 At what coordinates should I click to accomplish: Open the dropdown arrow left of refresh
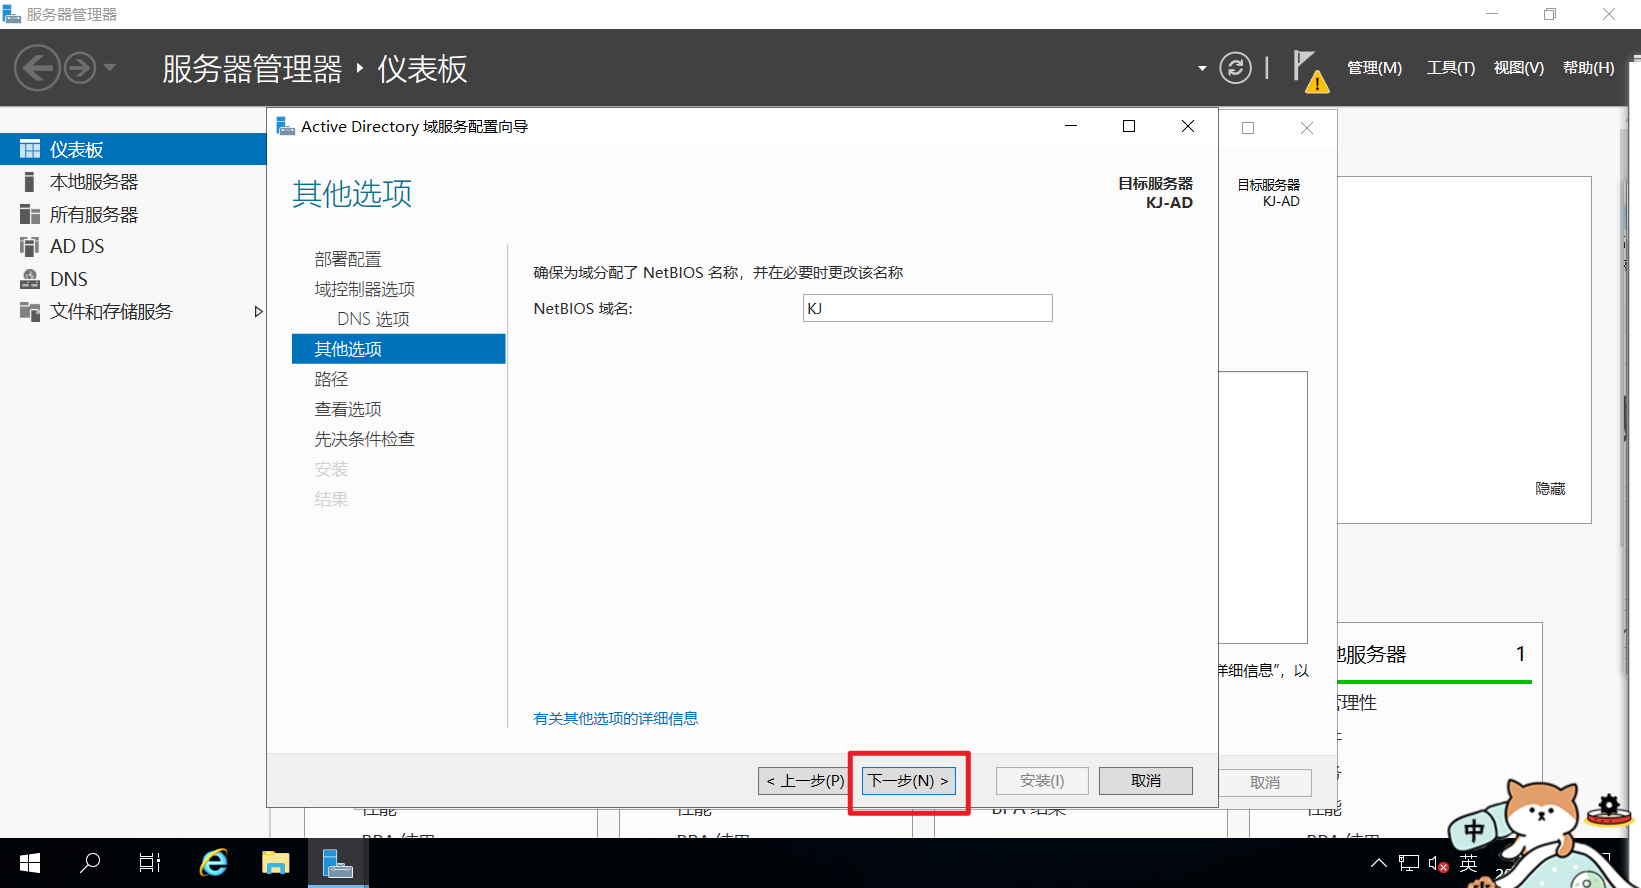[1202, 69]
